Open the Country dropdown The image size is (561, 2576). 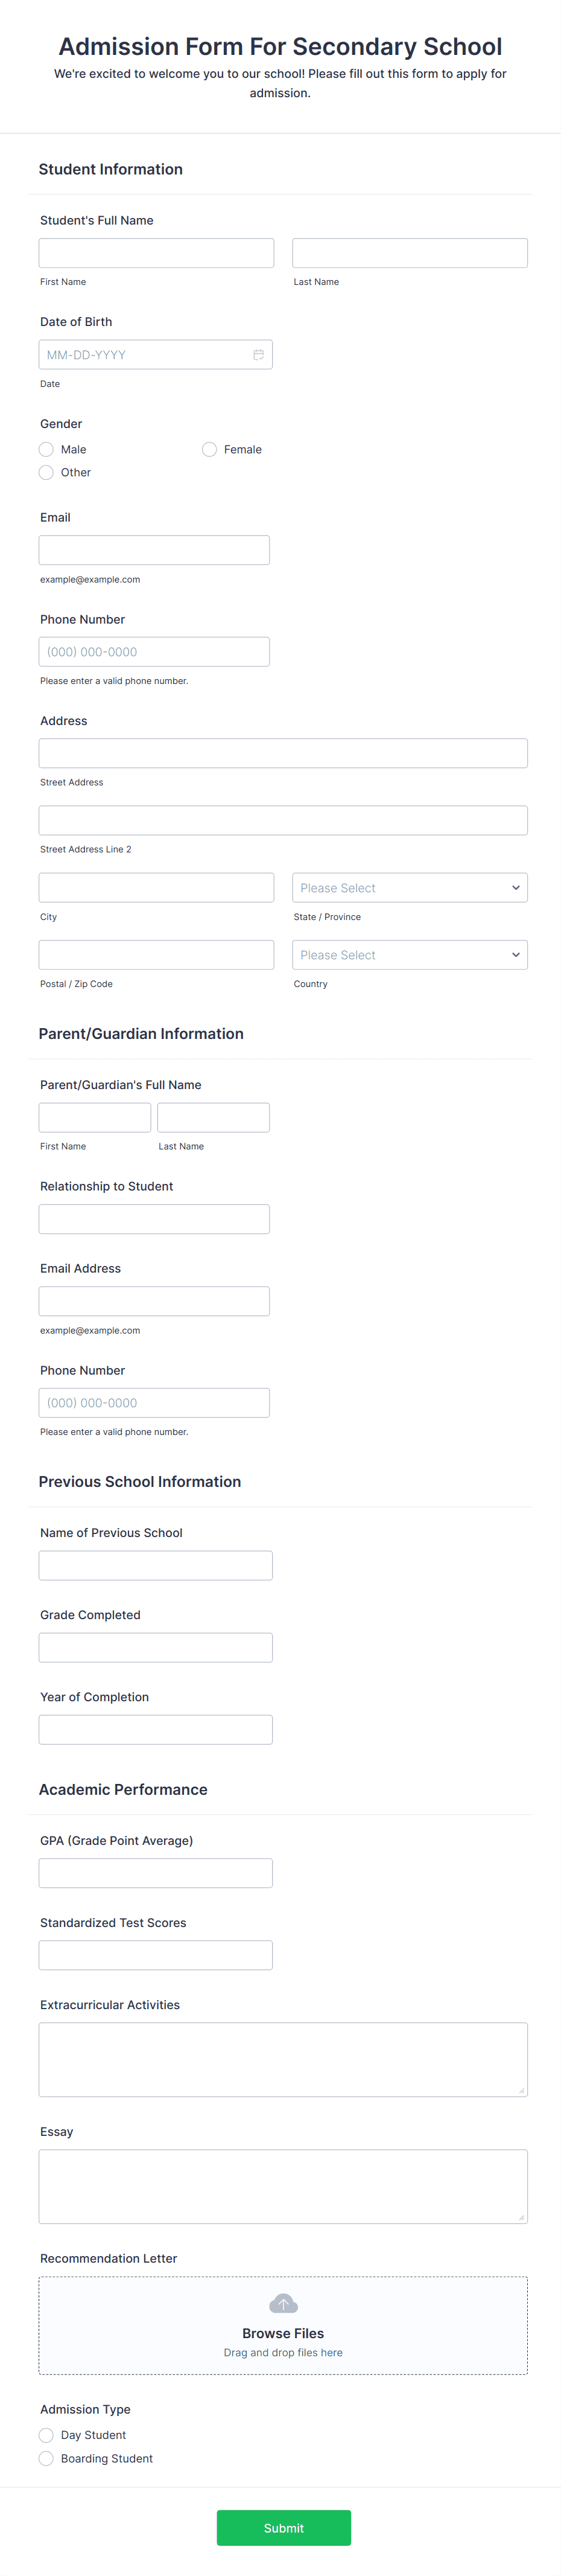click(x=409, y=954)
